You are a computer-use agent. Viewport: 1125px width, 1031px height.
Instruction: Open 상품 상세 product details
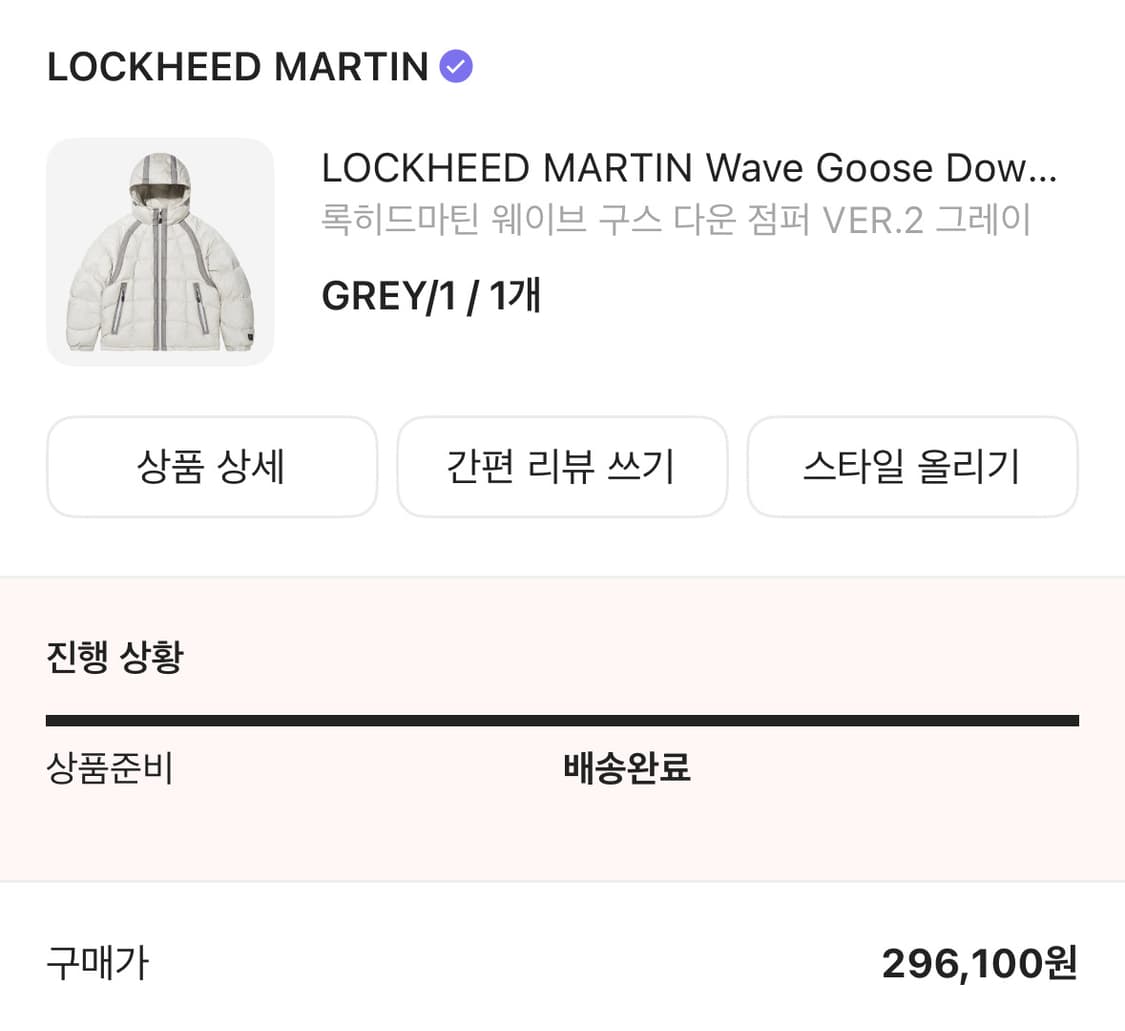pyautogui.click(x=212, y=467)
